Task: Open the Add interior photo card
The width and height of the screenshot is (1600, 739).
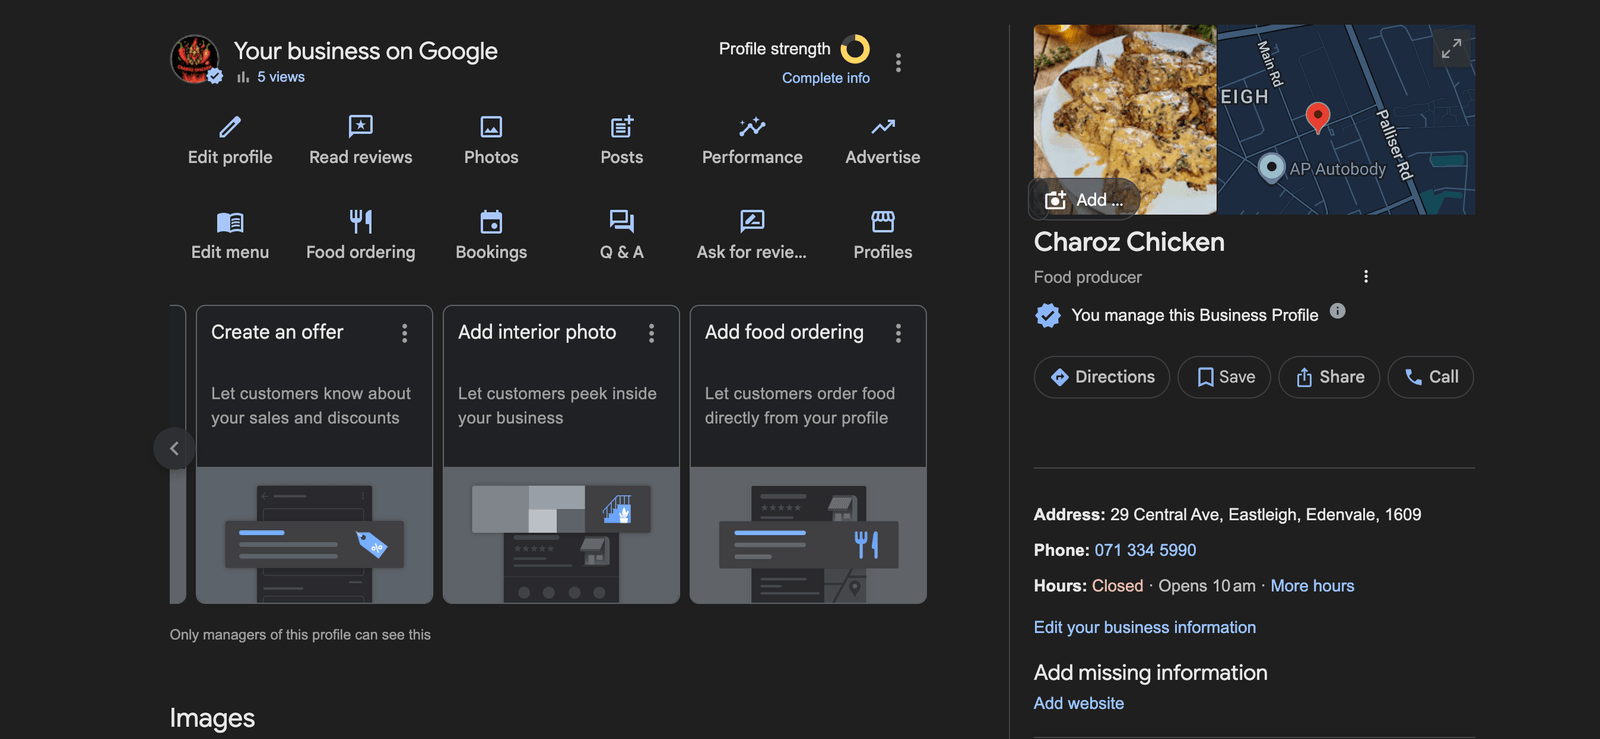Action: [x=561, y=454]
